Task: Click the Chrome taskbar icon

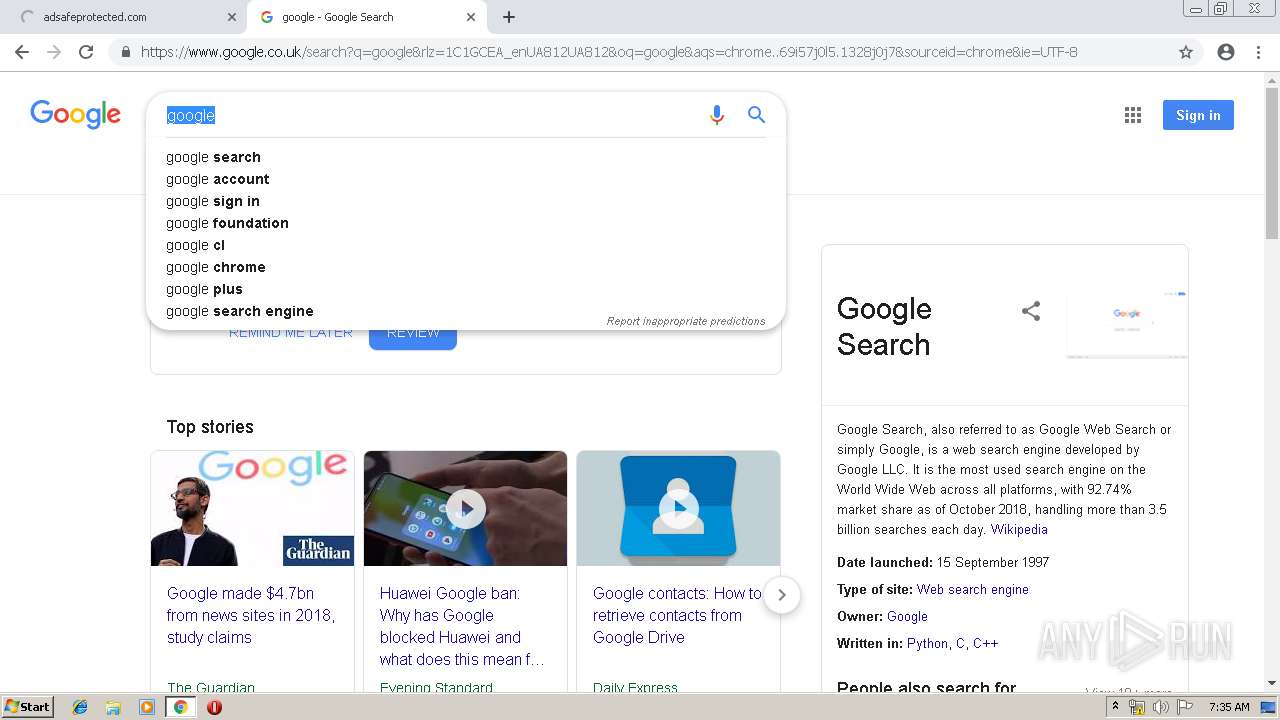Action: click(x=181, y=707)
